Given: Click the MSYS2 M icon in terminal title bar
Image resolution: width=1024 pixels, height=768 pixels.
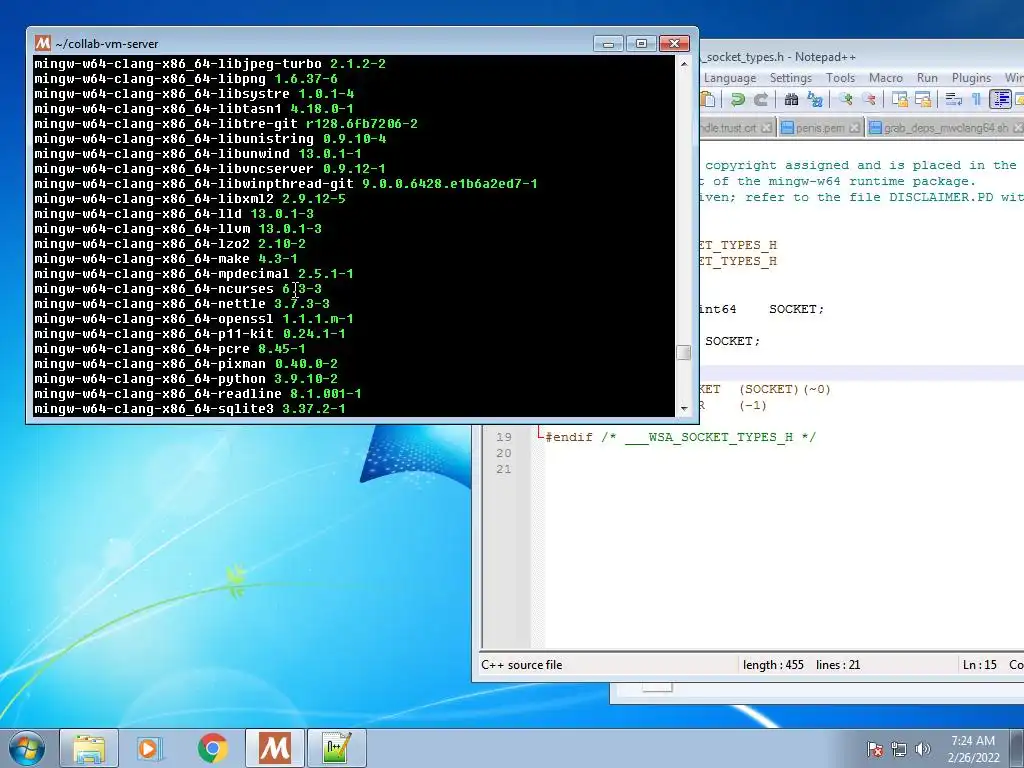Looking at the screenshot, I should [42, 43].
